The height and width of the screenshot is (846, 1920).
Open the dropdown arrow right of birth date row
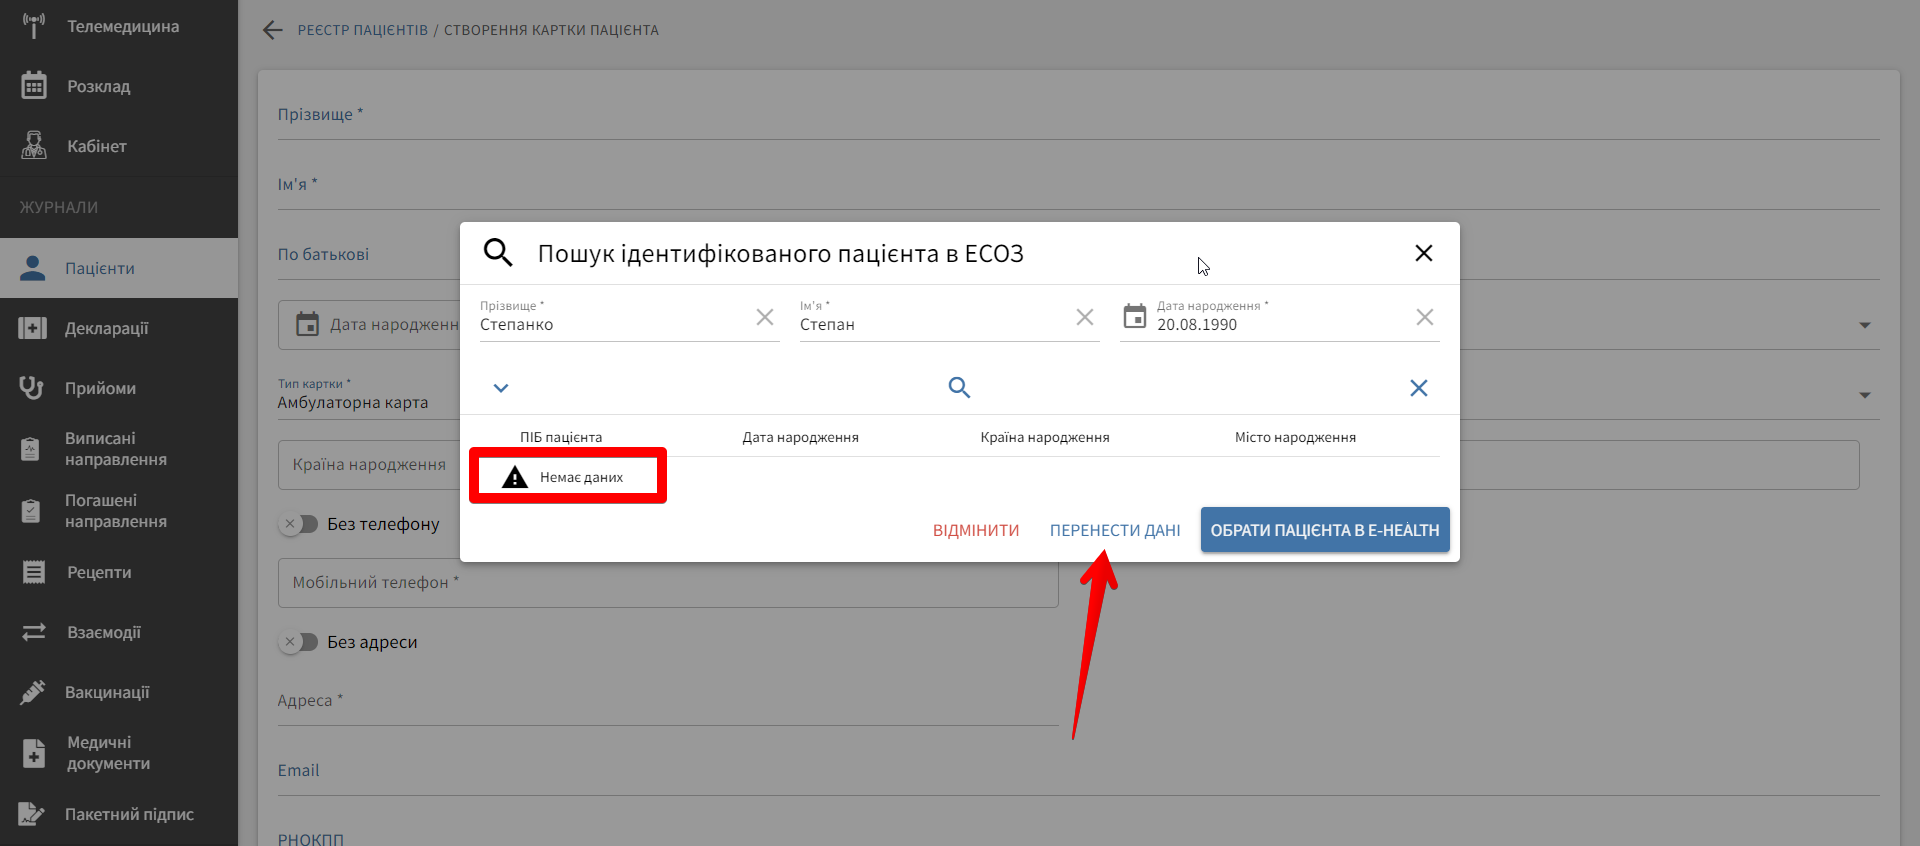[1864, 325]
